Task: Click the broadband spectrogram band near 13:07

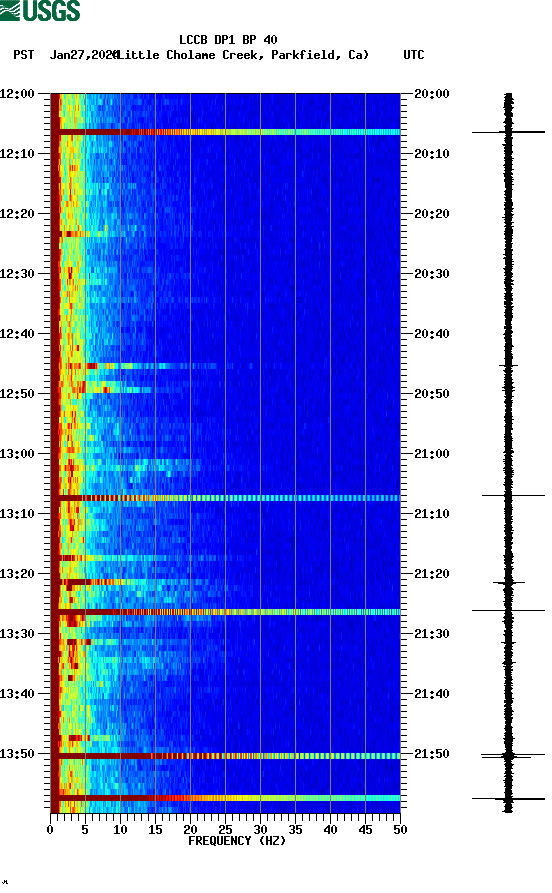Action: (226, 498)
